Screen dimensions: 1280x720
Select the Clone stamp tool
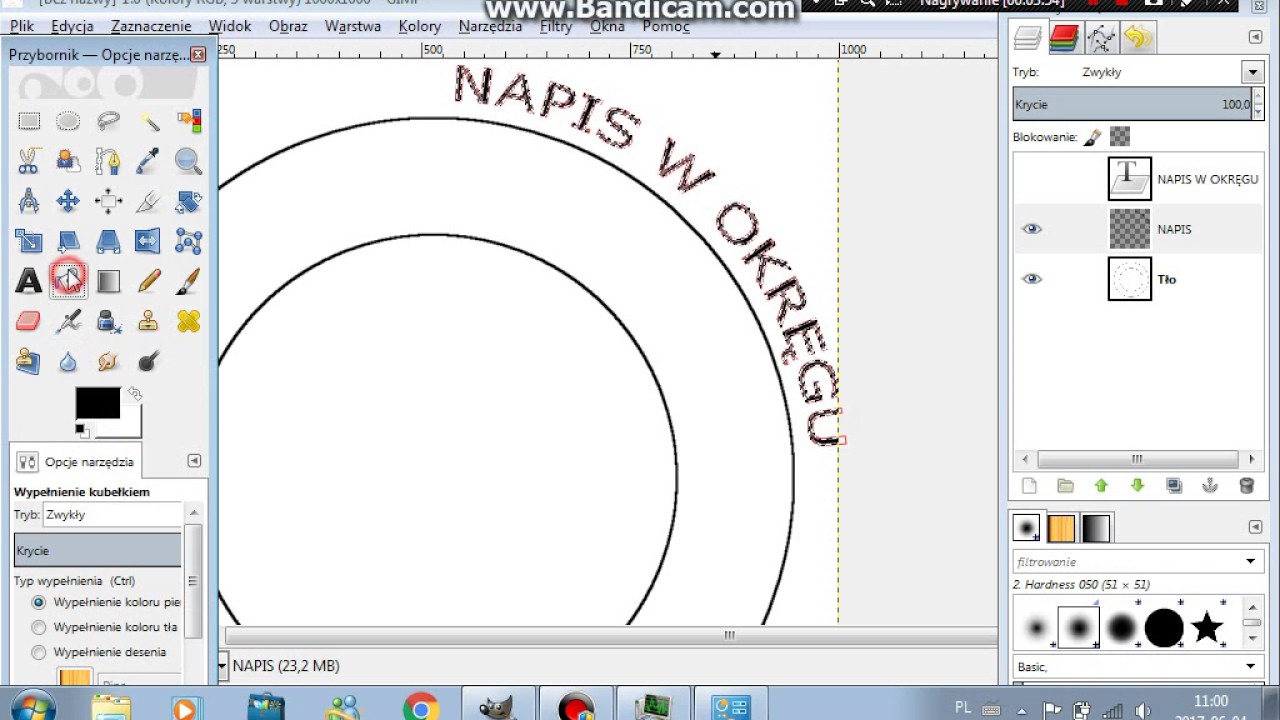[149, 321]
